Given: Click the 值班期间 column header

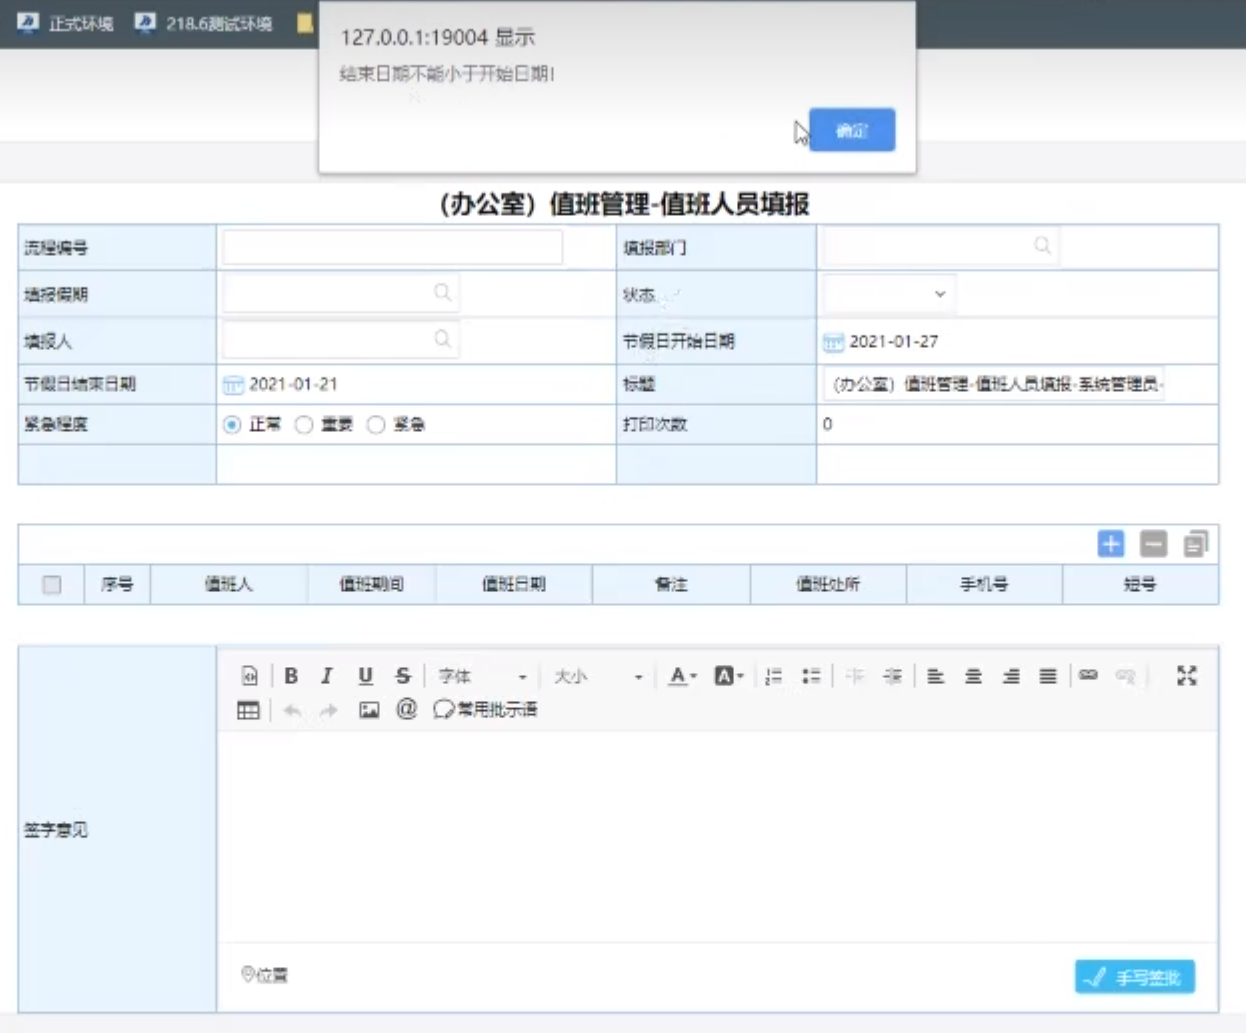Looking at the screenshot, I should click(372, 585).
